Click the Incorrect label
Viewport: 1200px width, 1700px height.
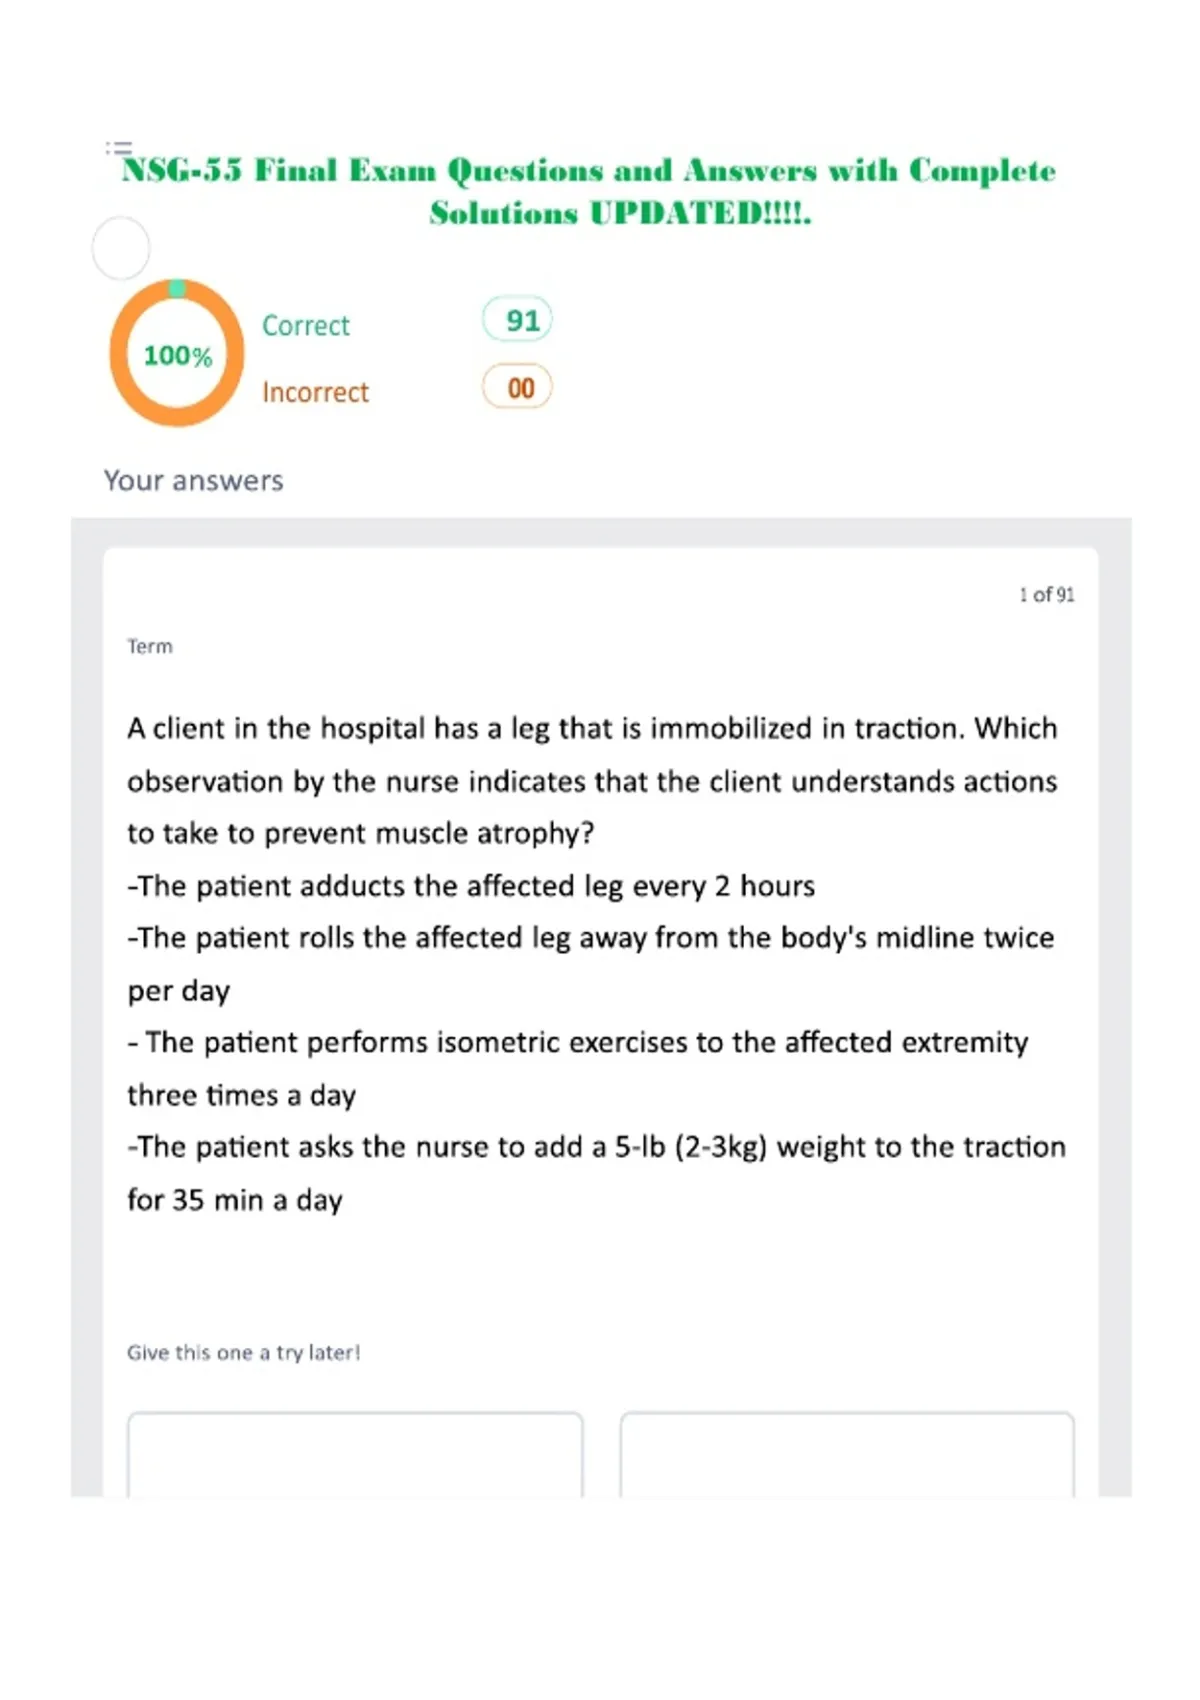click(x=316, y=392)
